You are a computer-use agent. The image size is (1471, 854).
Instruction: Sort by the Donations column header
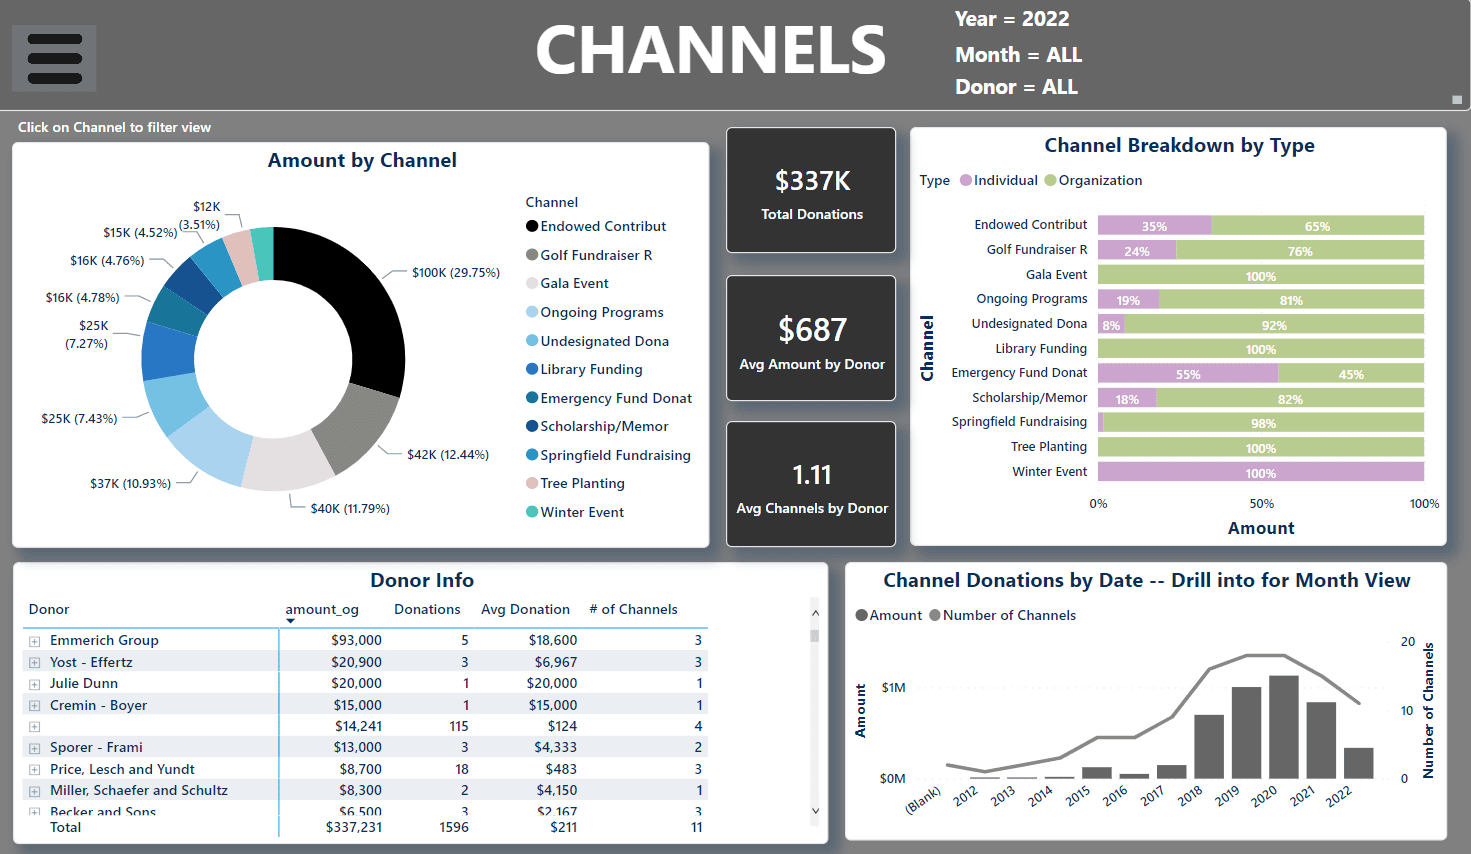(427, 609)
